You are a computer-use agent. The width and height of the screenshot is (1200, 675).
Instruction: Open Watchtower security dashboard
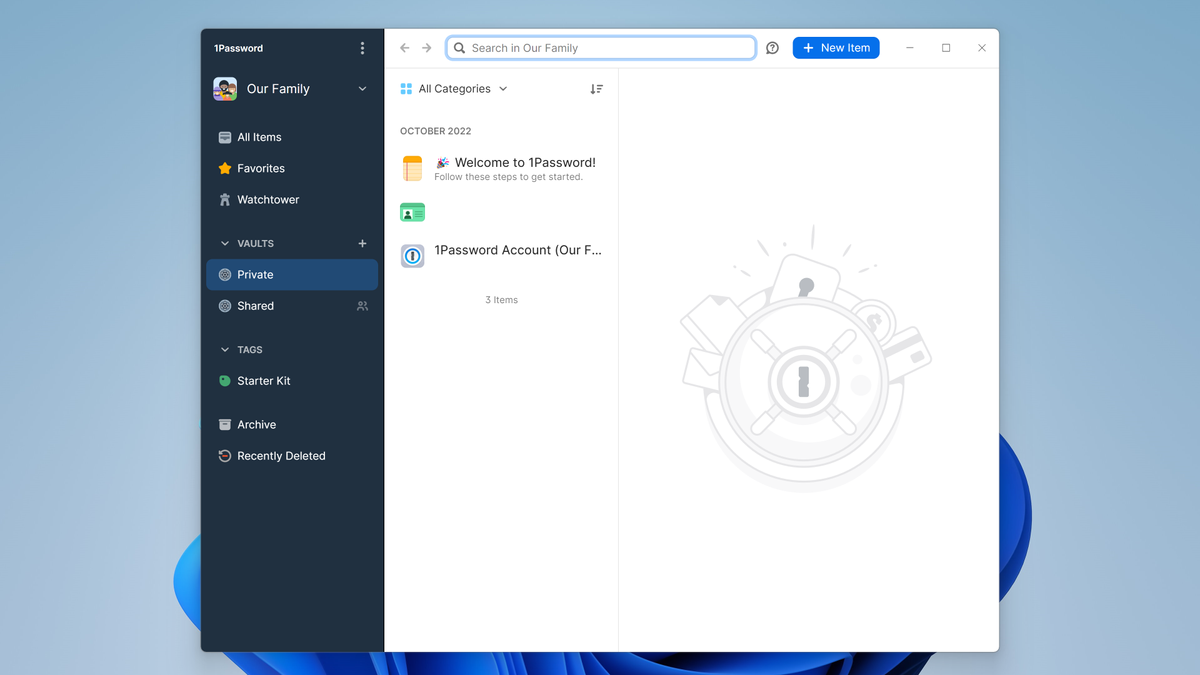[266, 199]
